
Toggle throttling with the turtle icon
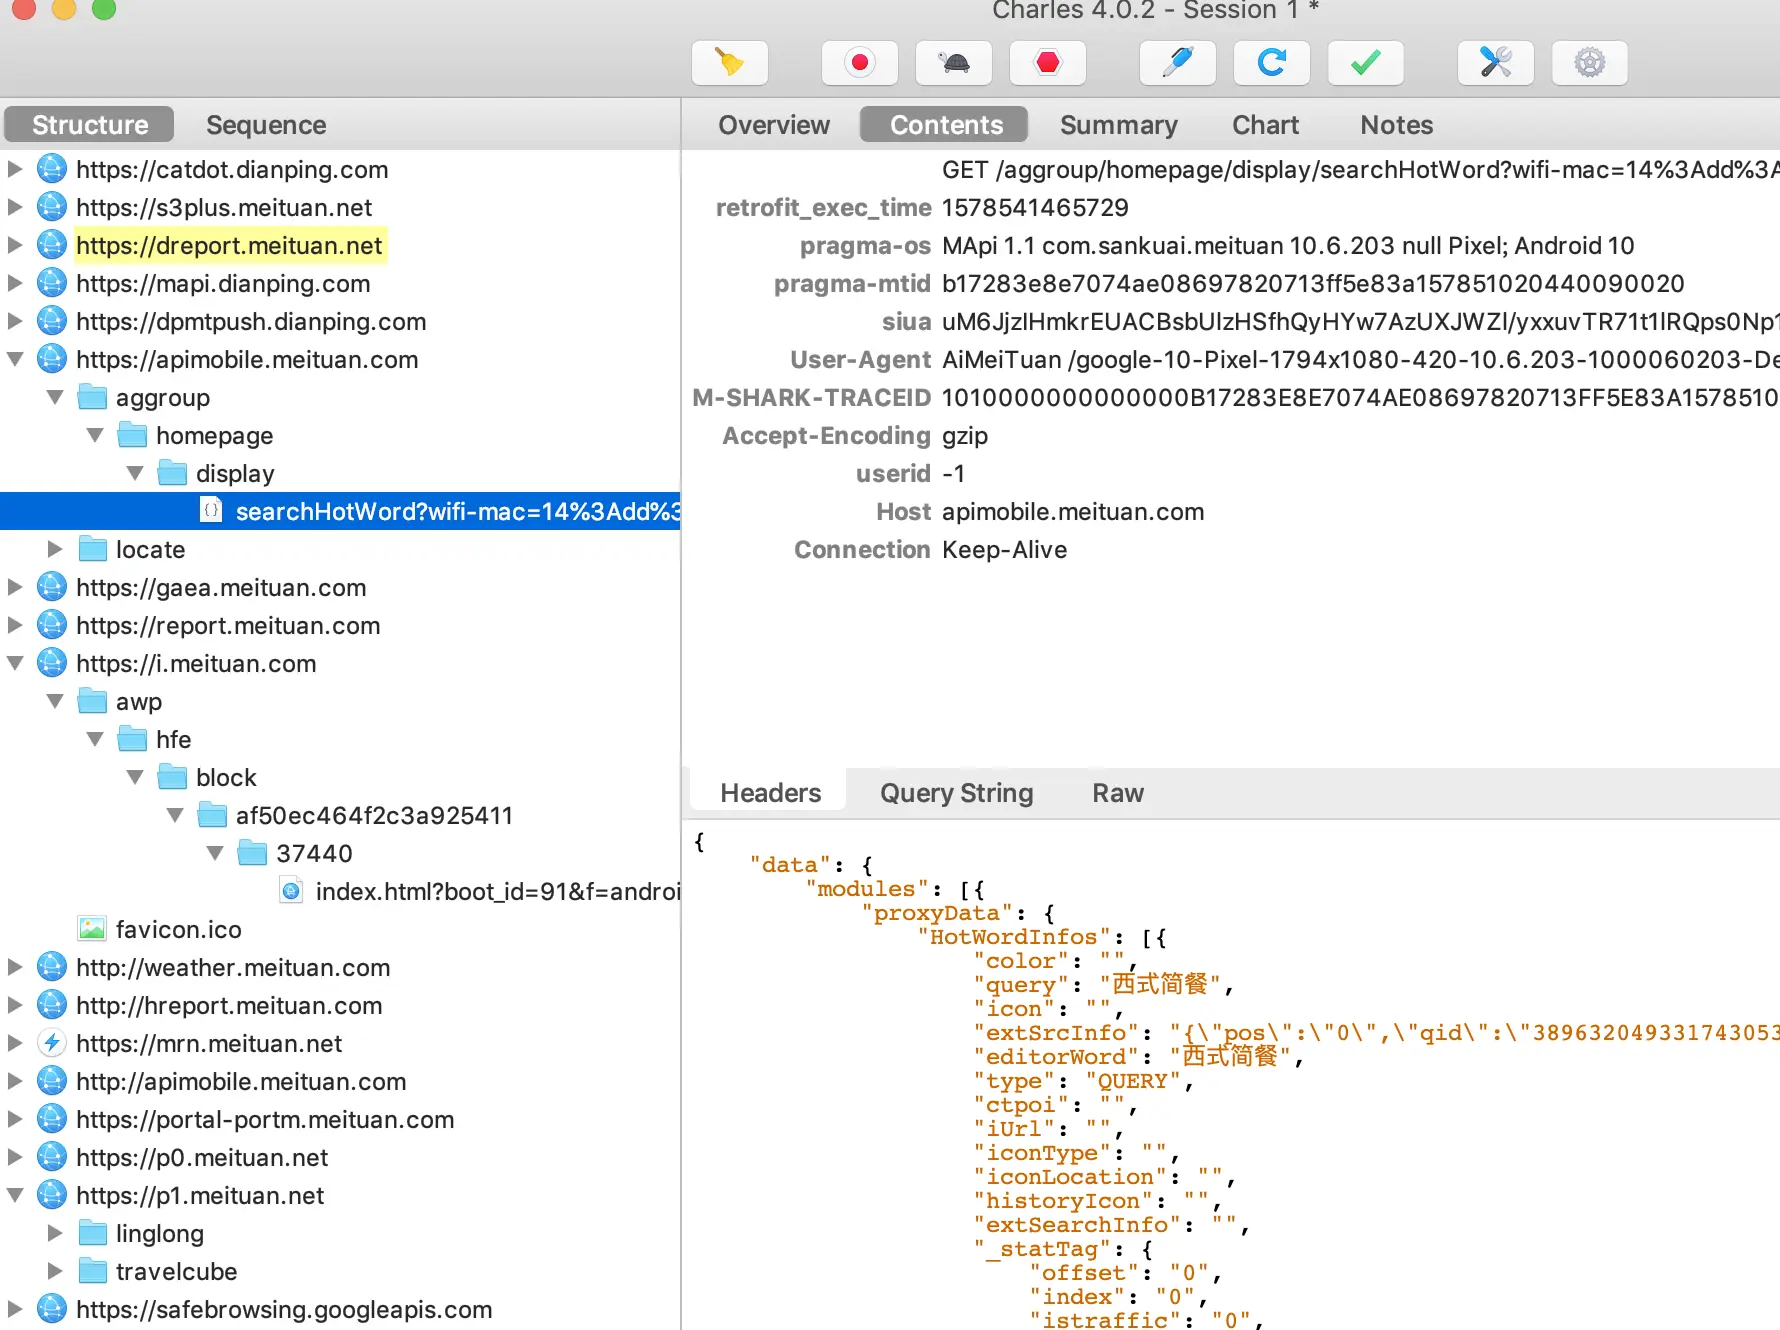point(954,63)
